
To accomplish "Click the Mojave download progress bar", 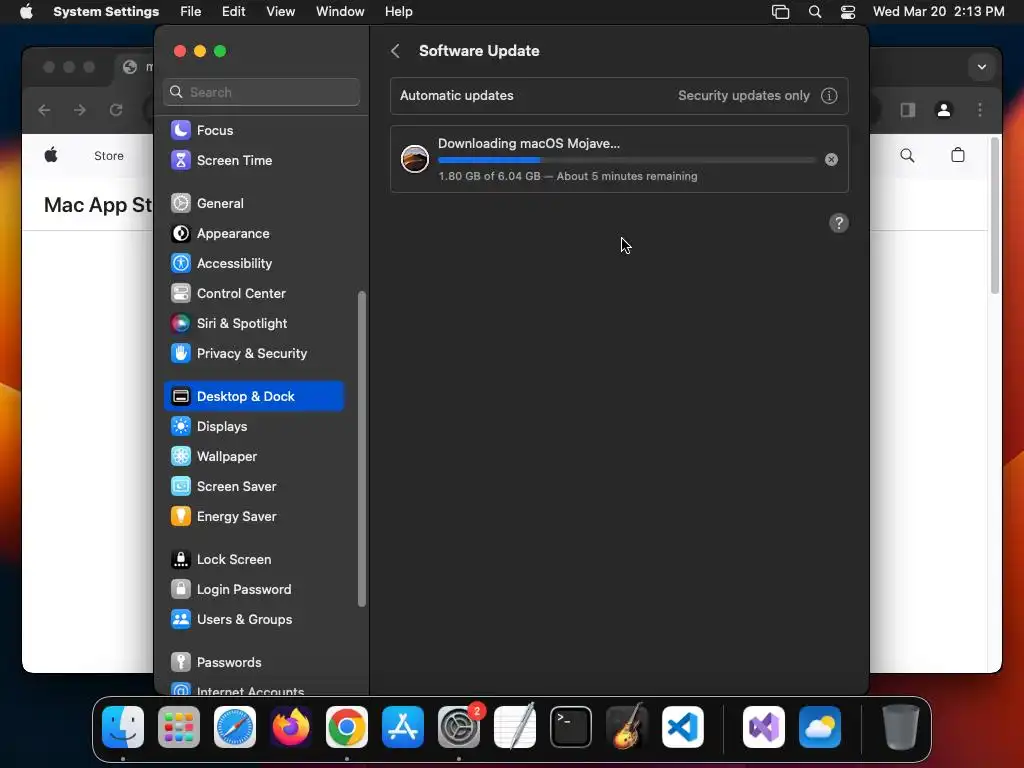I will 627,160.
